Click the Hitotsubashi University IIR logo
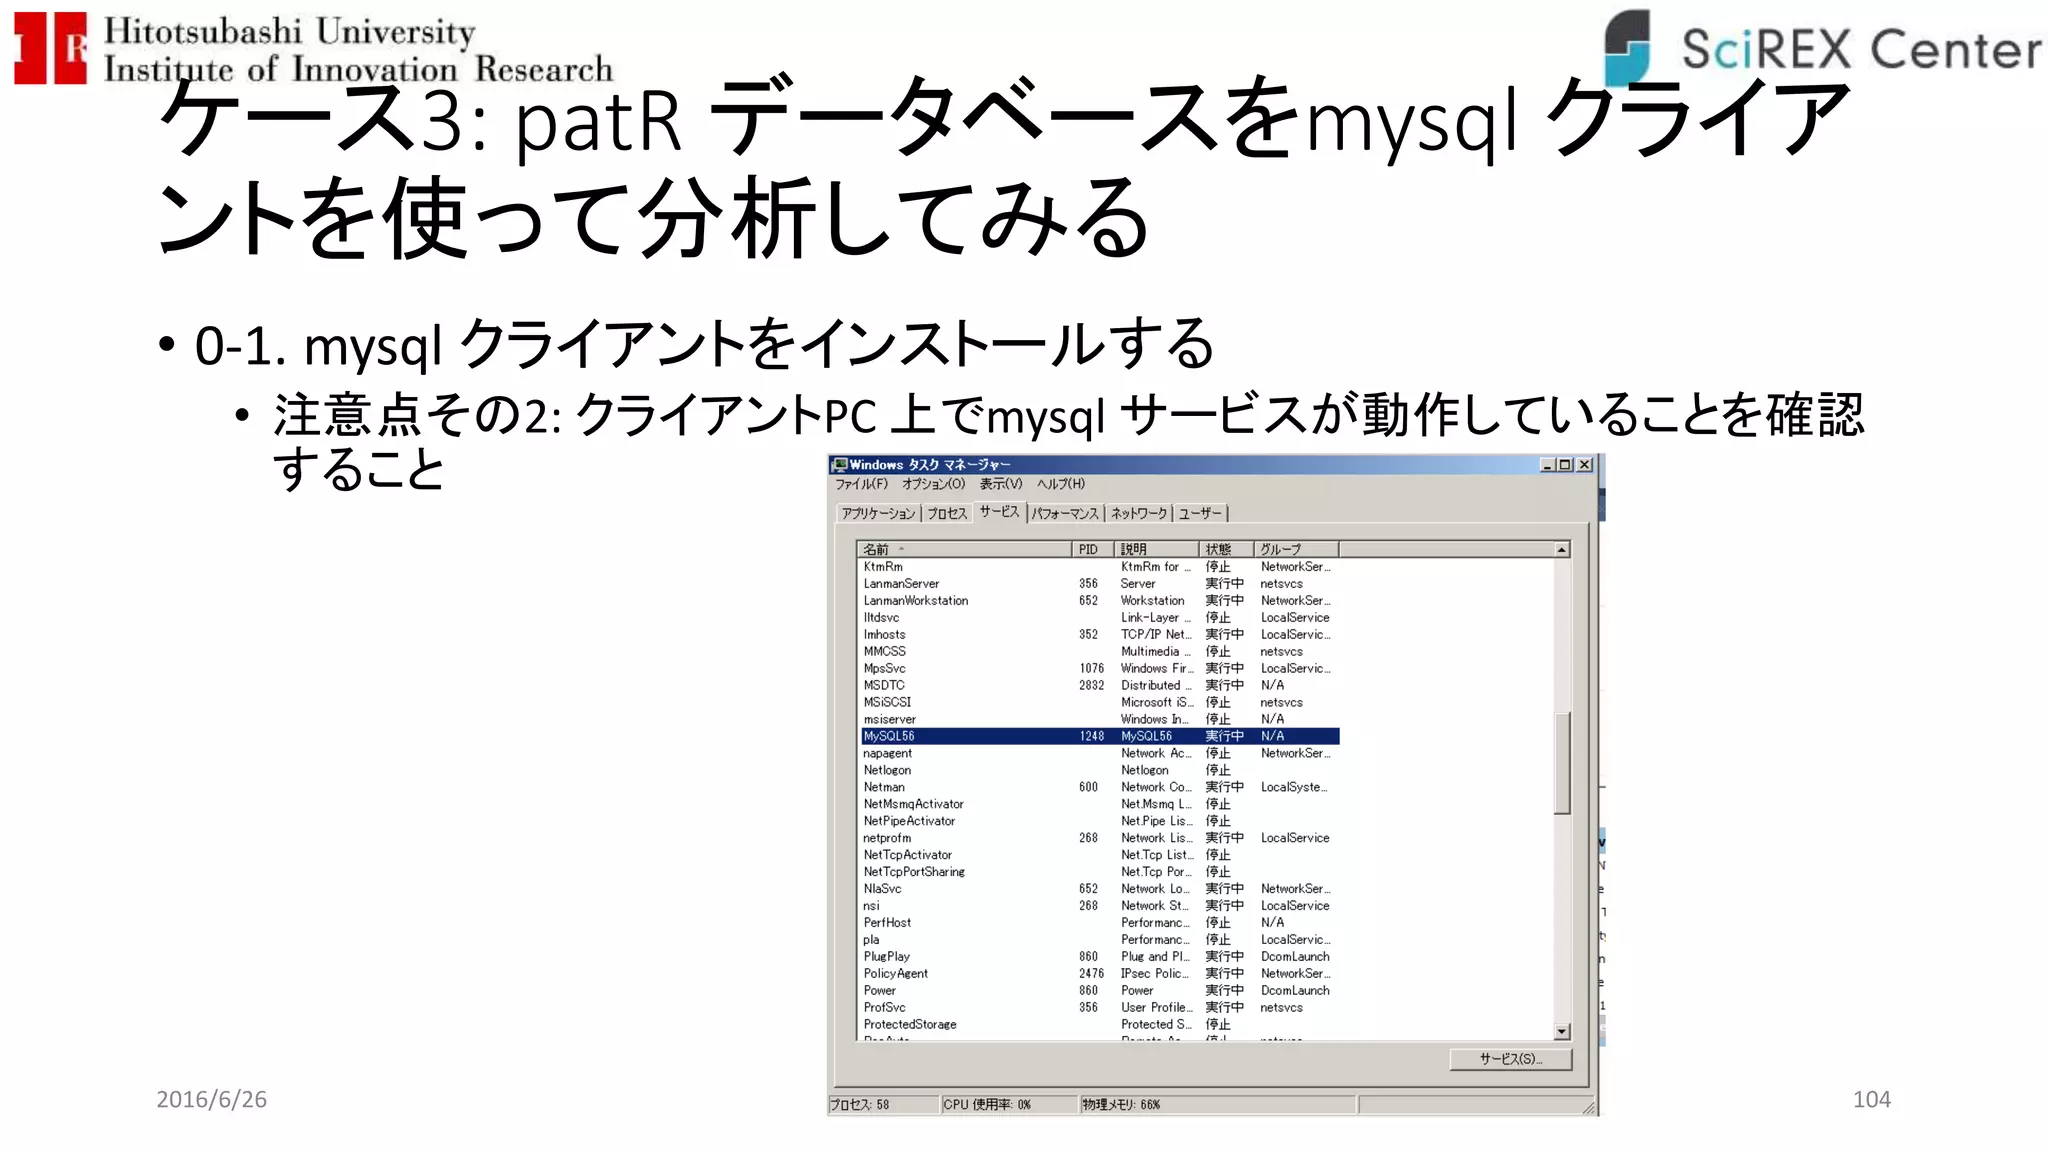Image resolution: width=2048 pixels, height=1152 pixels. point(313,49)
